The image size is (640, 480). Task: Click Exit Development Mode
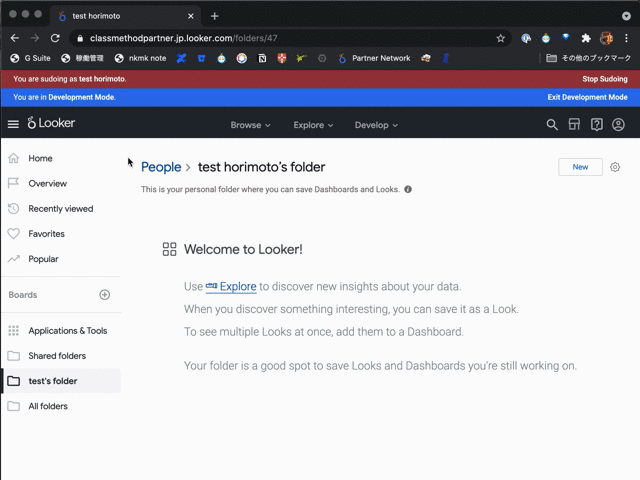pos(587,97)
